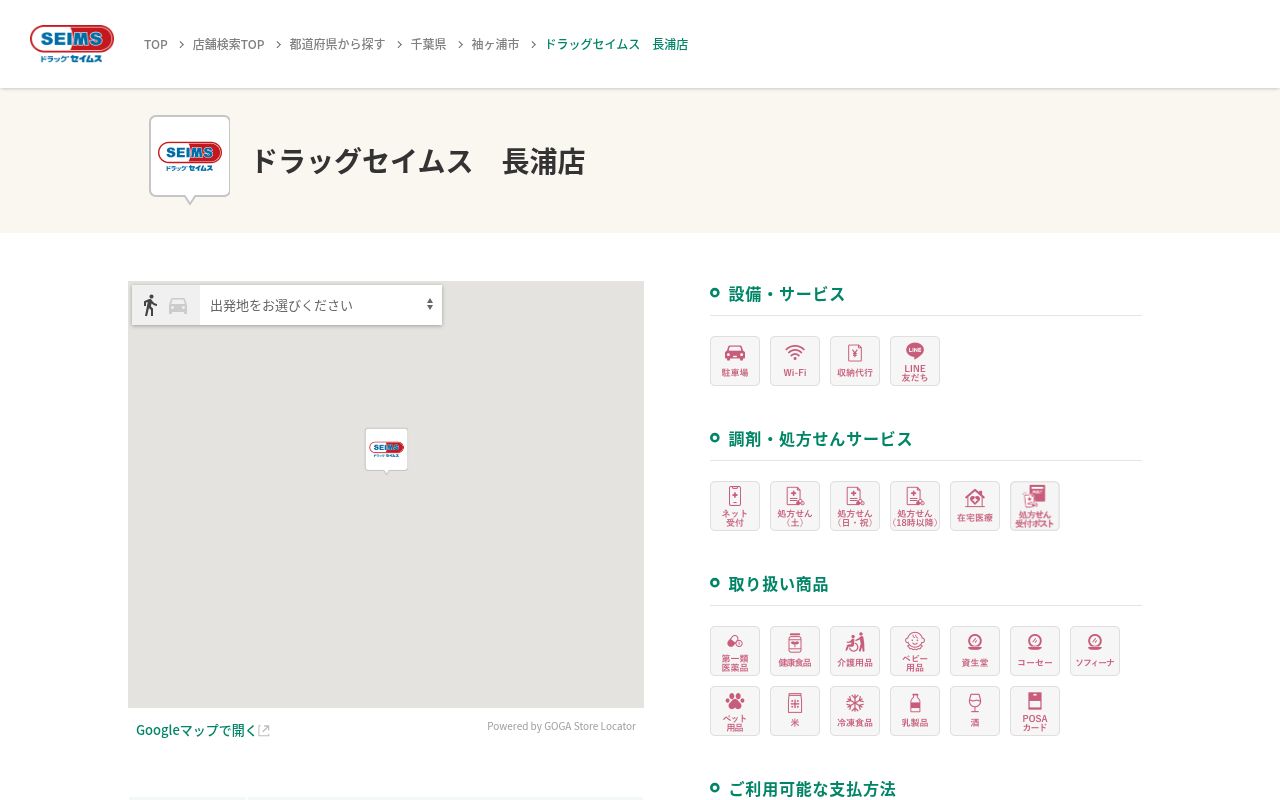Viewport: 1280px width, 800px height.
Task: Open the 千葉県 breadcrumb link
Action: 428,44
